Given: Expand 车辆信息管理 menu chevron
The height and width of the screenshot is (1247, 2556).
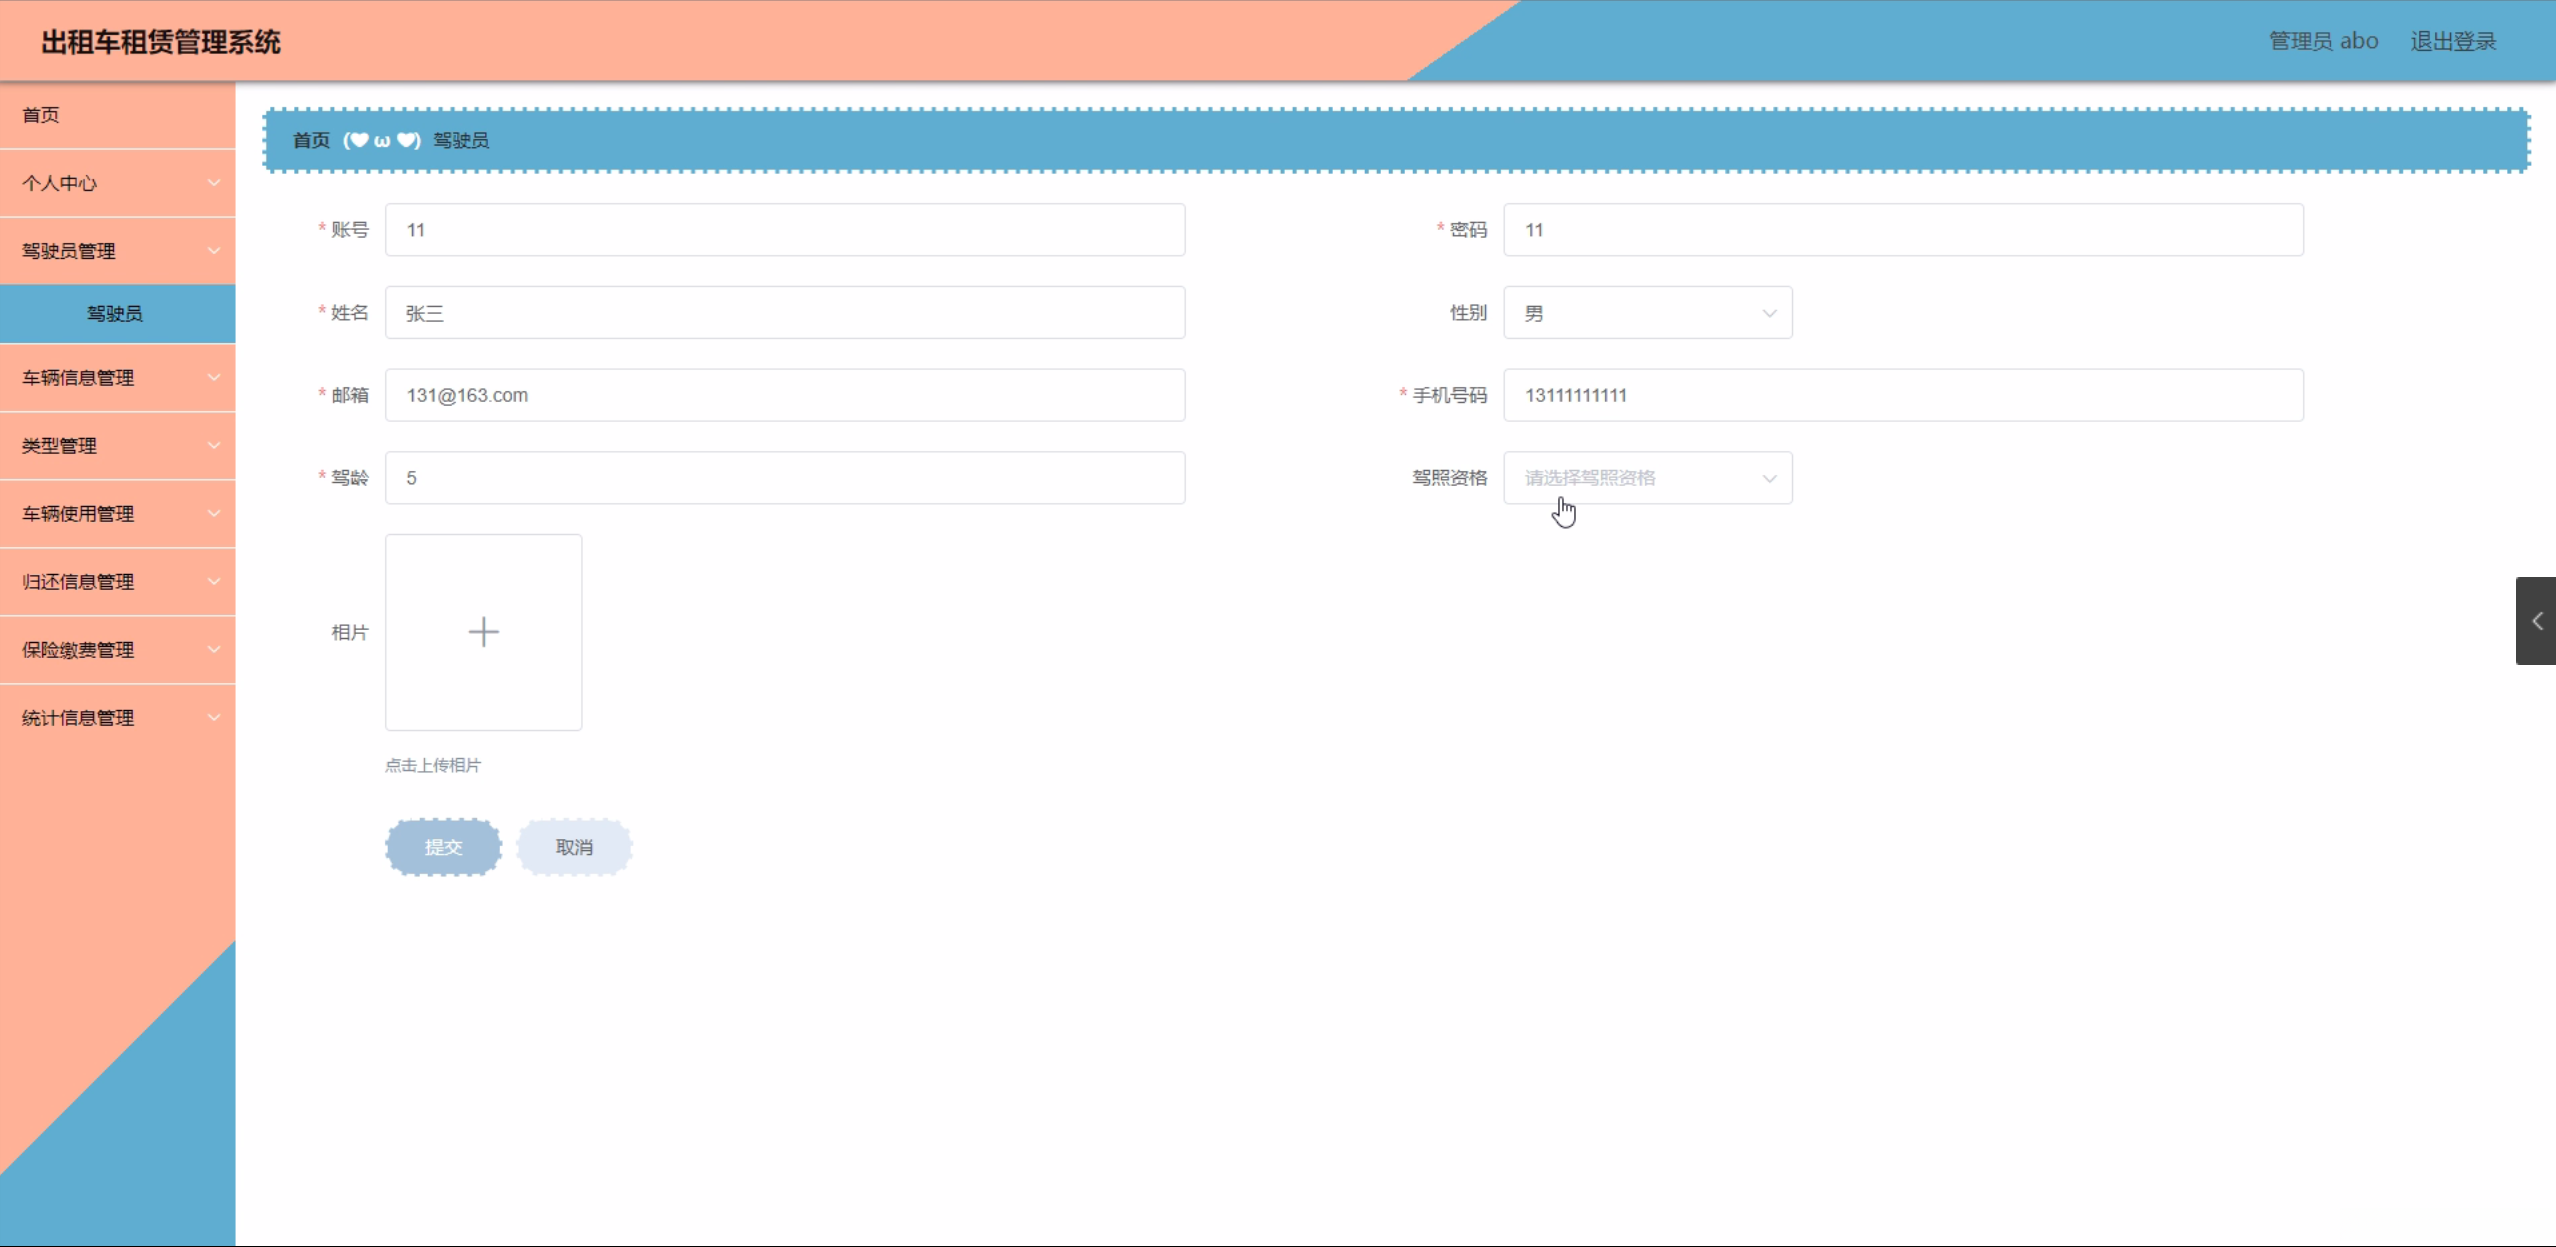Looking at the screenshot, I should tap(213, 378).
